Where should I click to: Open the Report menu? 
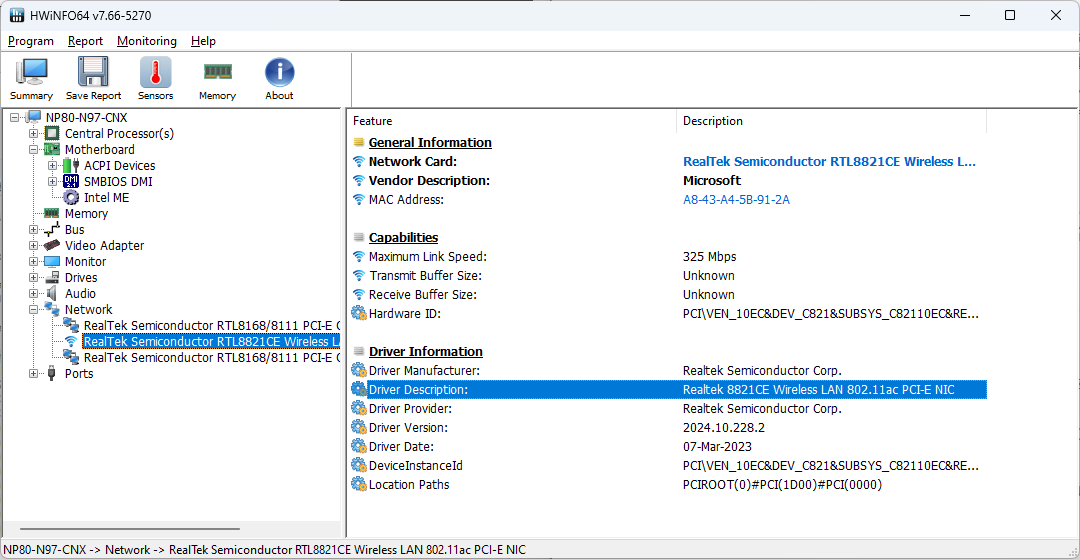[x=85, y=41]
